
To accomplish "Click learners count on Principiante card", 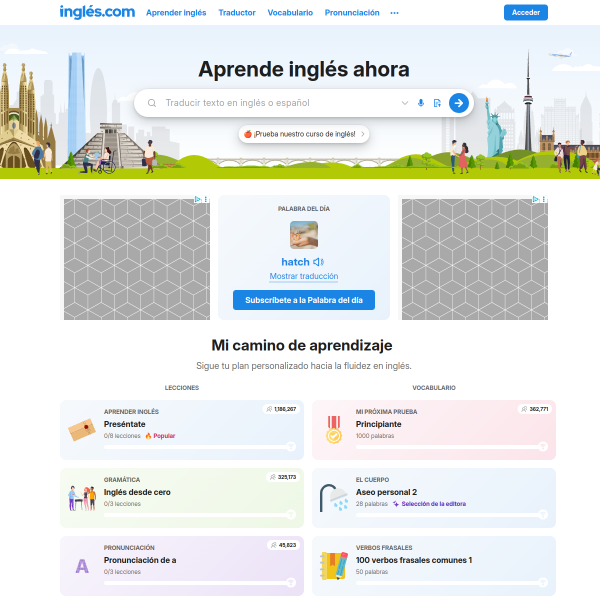I will coord(535,409).
